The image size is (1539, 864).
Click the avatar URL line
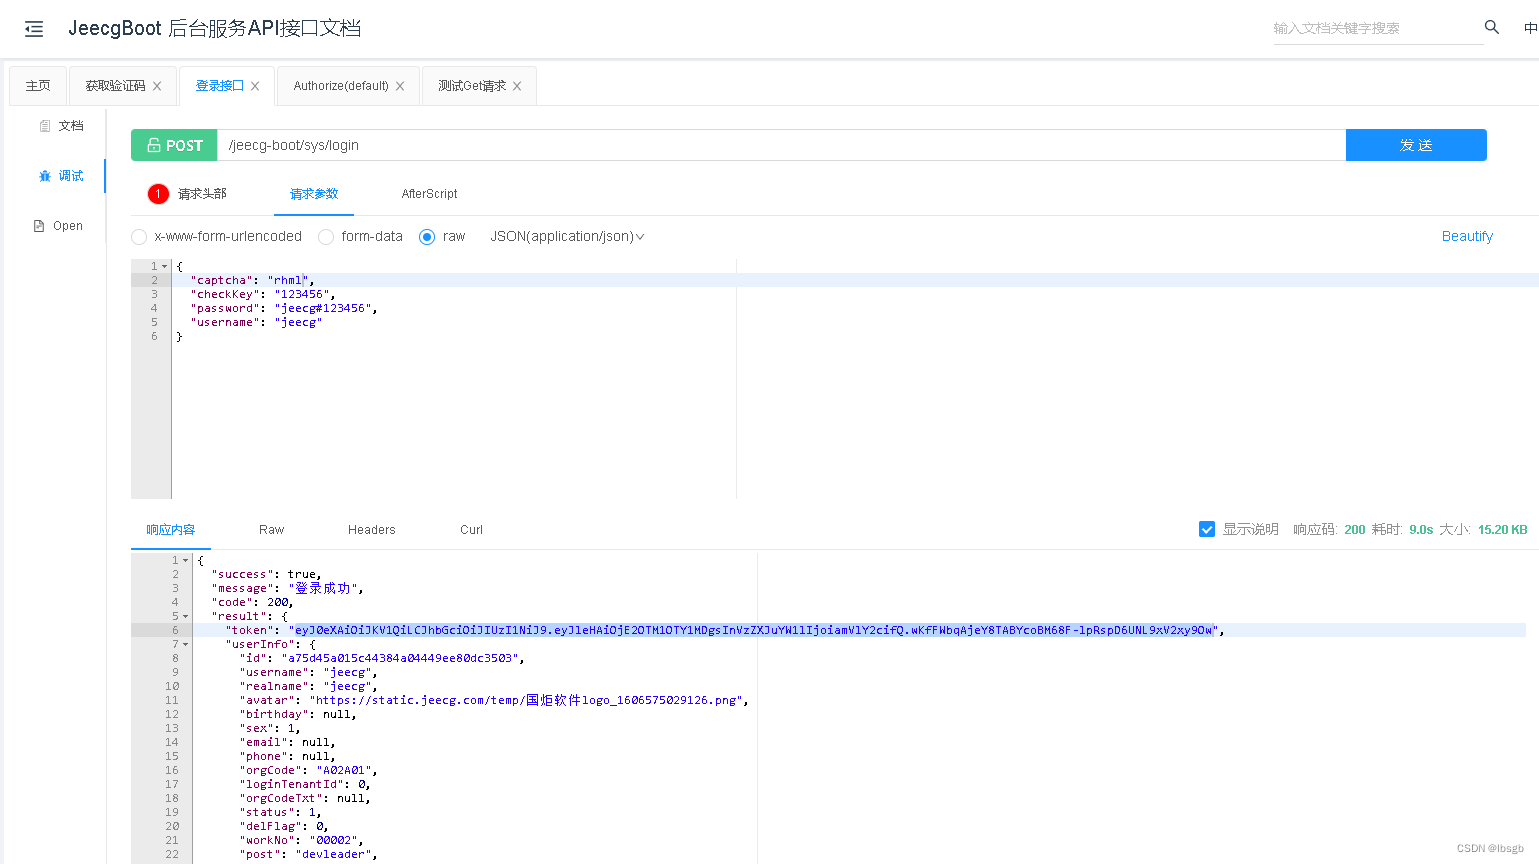[x=494, y=700]
